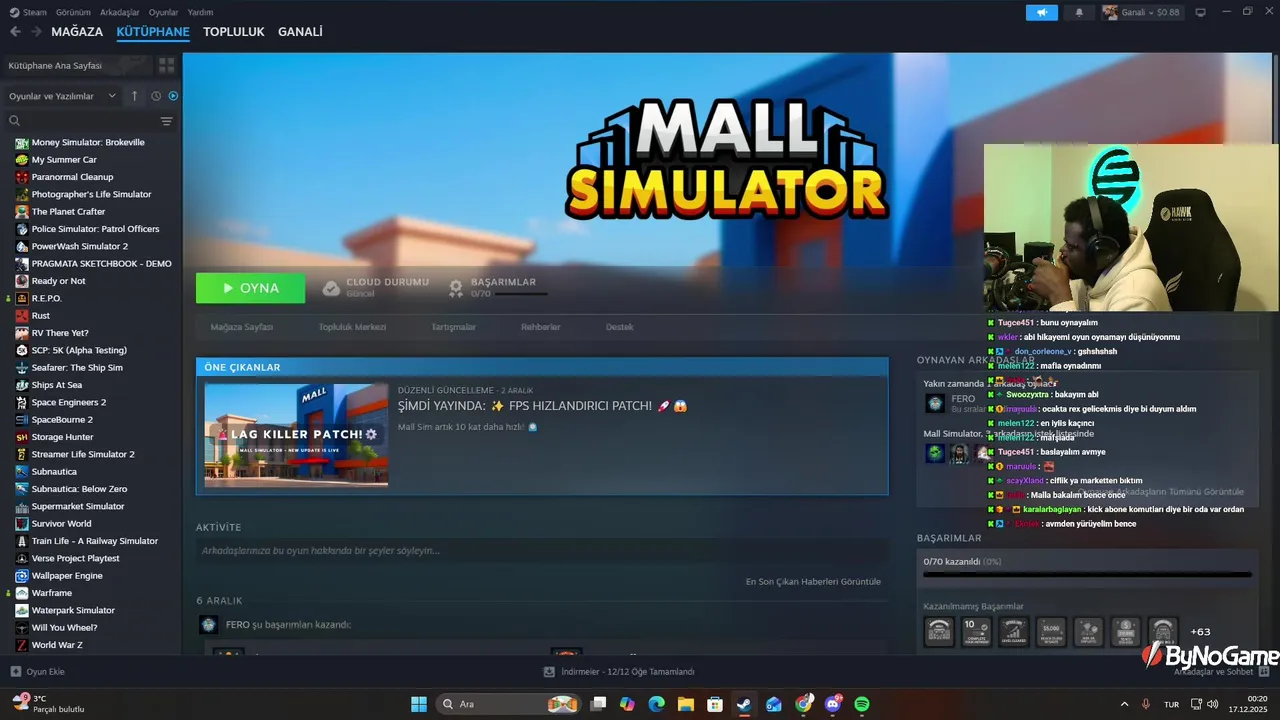Click the library search magnifier
This screenshot has width=1280, height=720.
15,121
